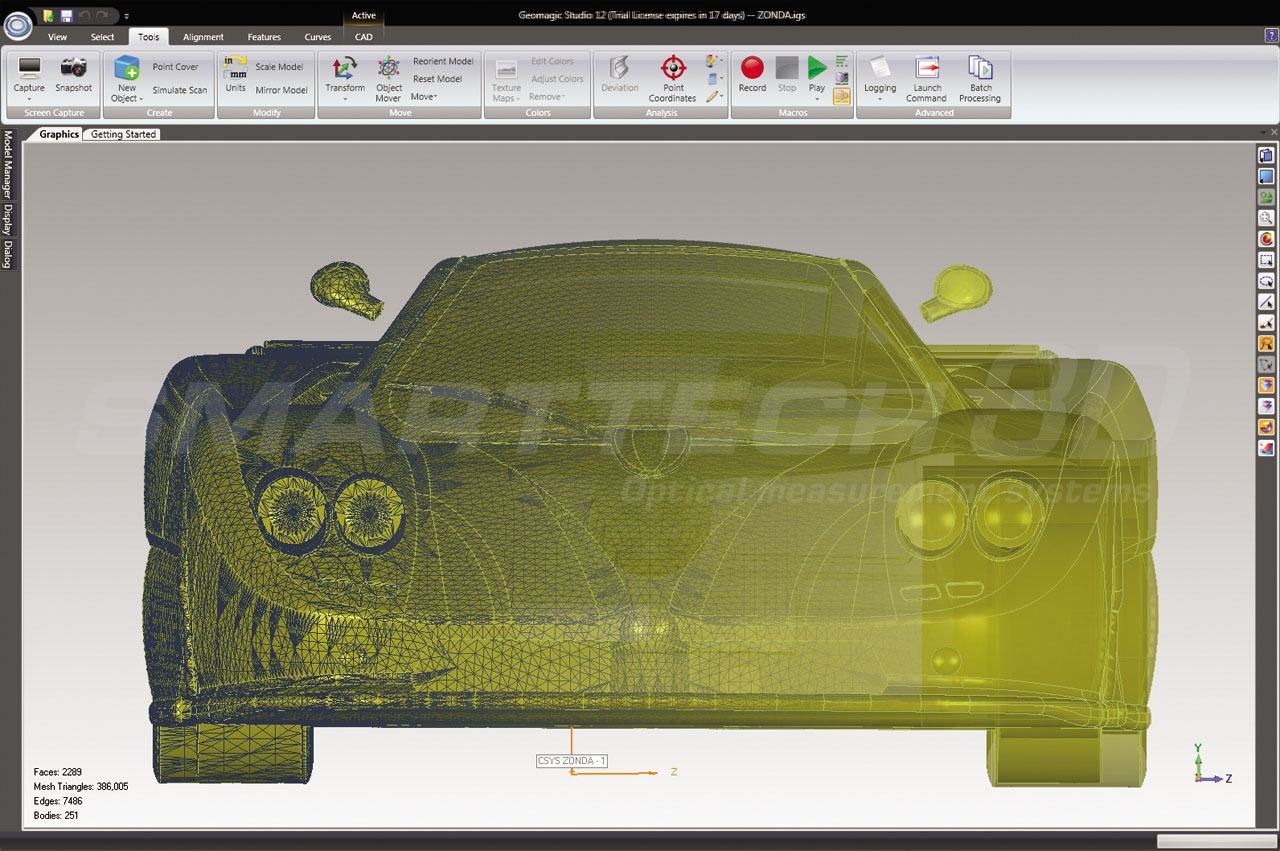Click the CSYS ZONDA - 1 label

tap(571, 761)
